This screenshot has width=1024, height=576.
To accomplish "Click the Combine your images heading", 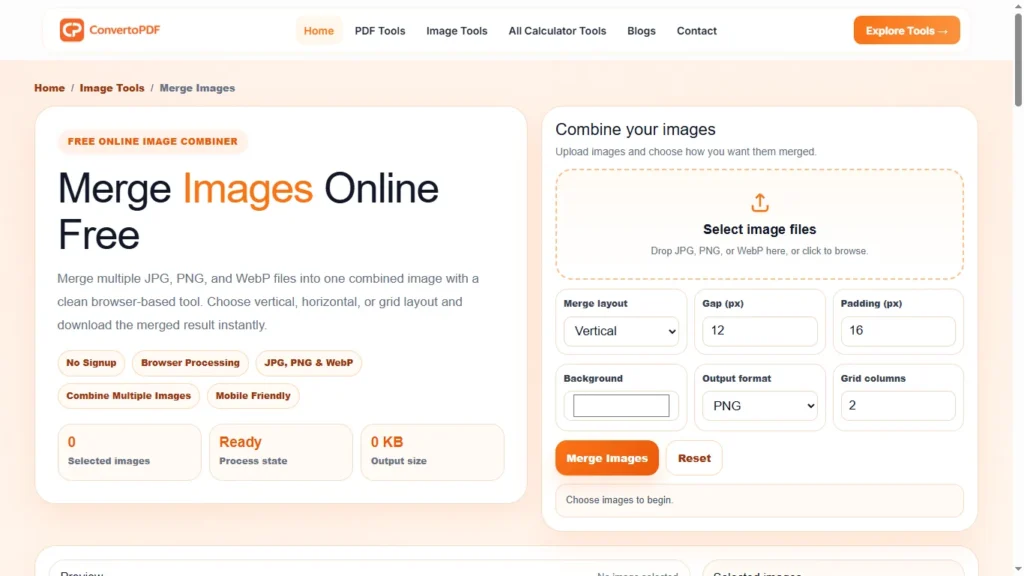I will (635, 129).
